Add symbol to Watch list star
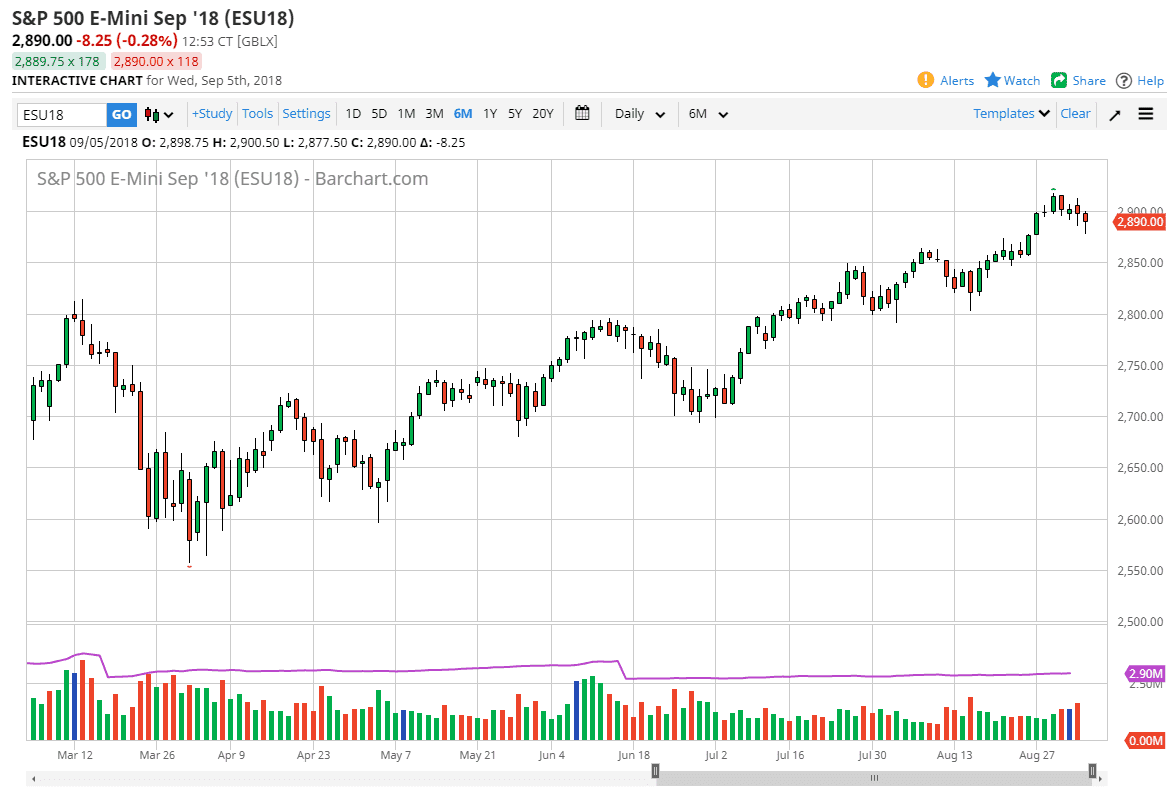This screenshot has width=1176, height=790. click(993, 80)
